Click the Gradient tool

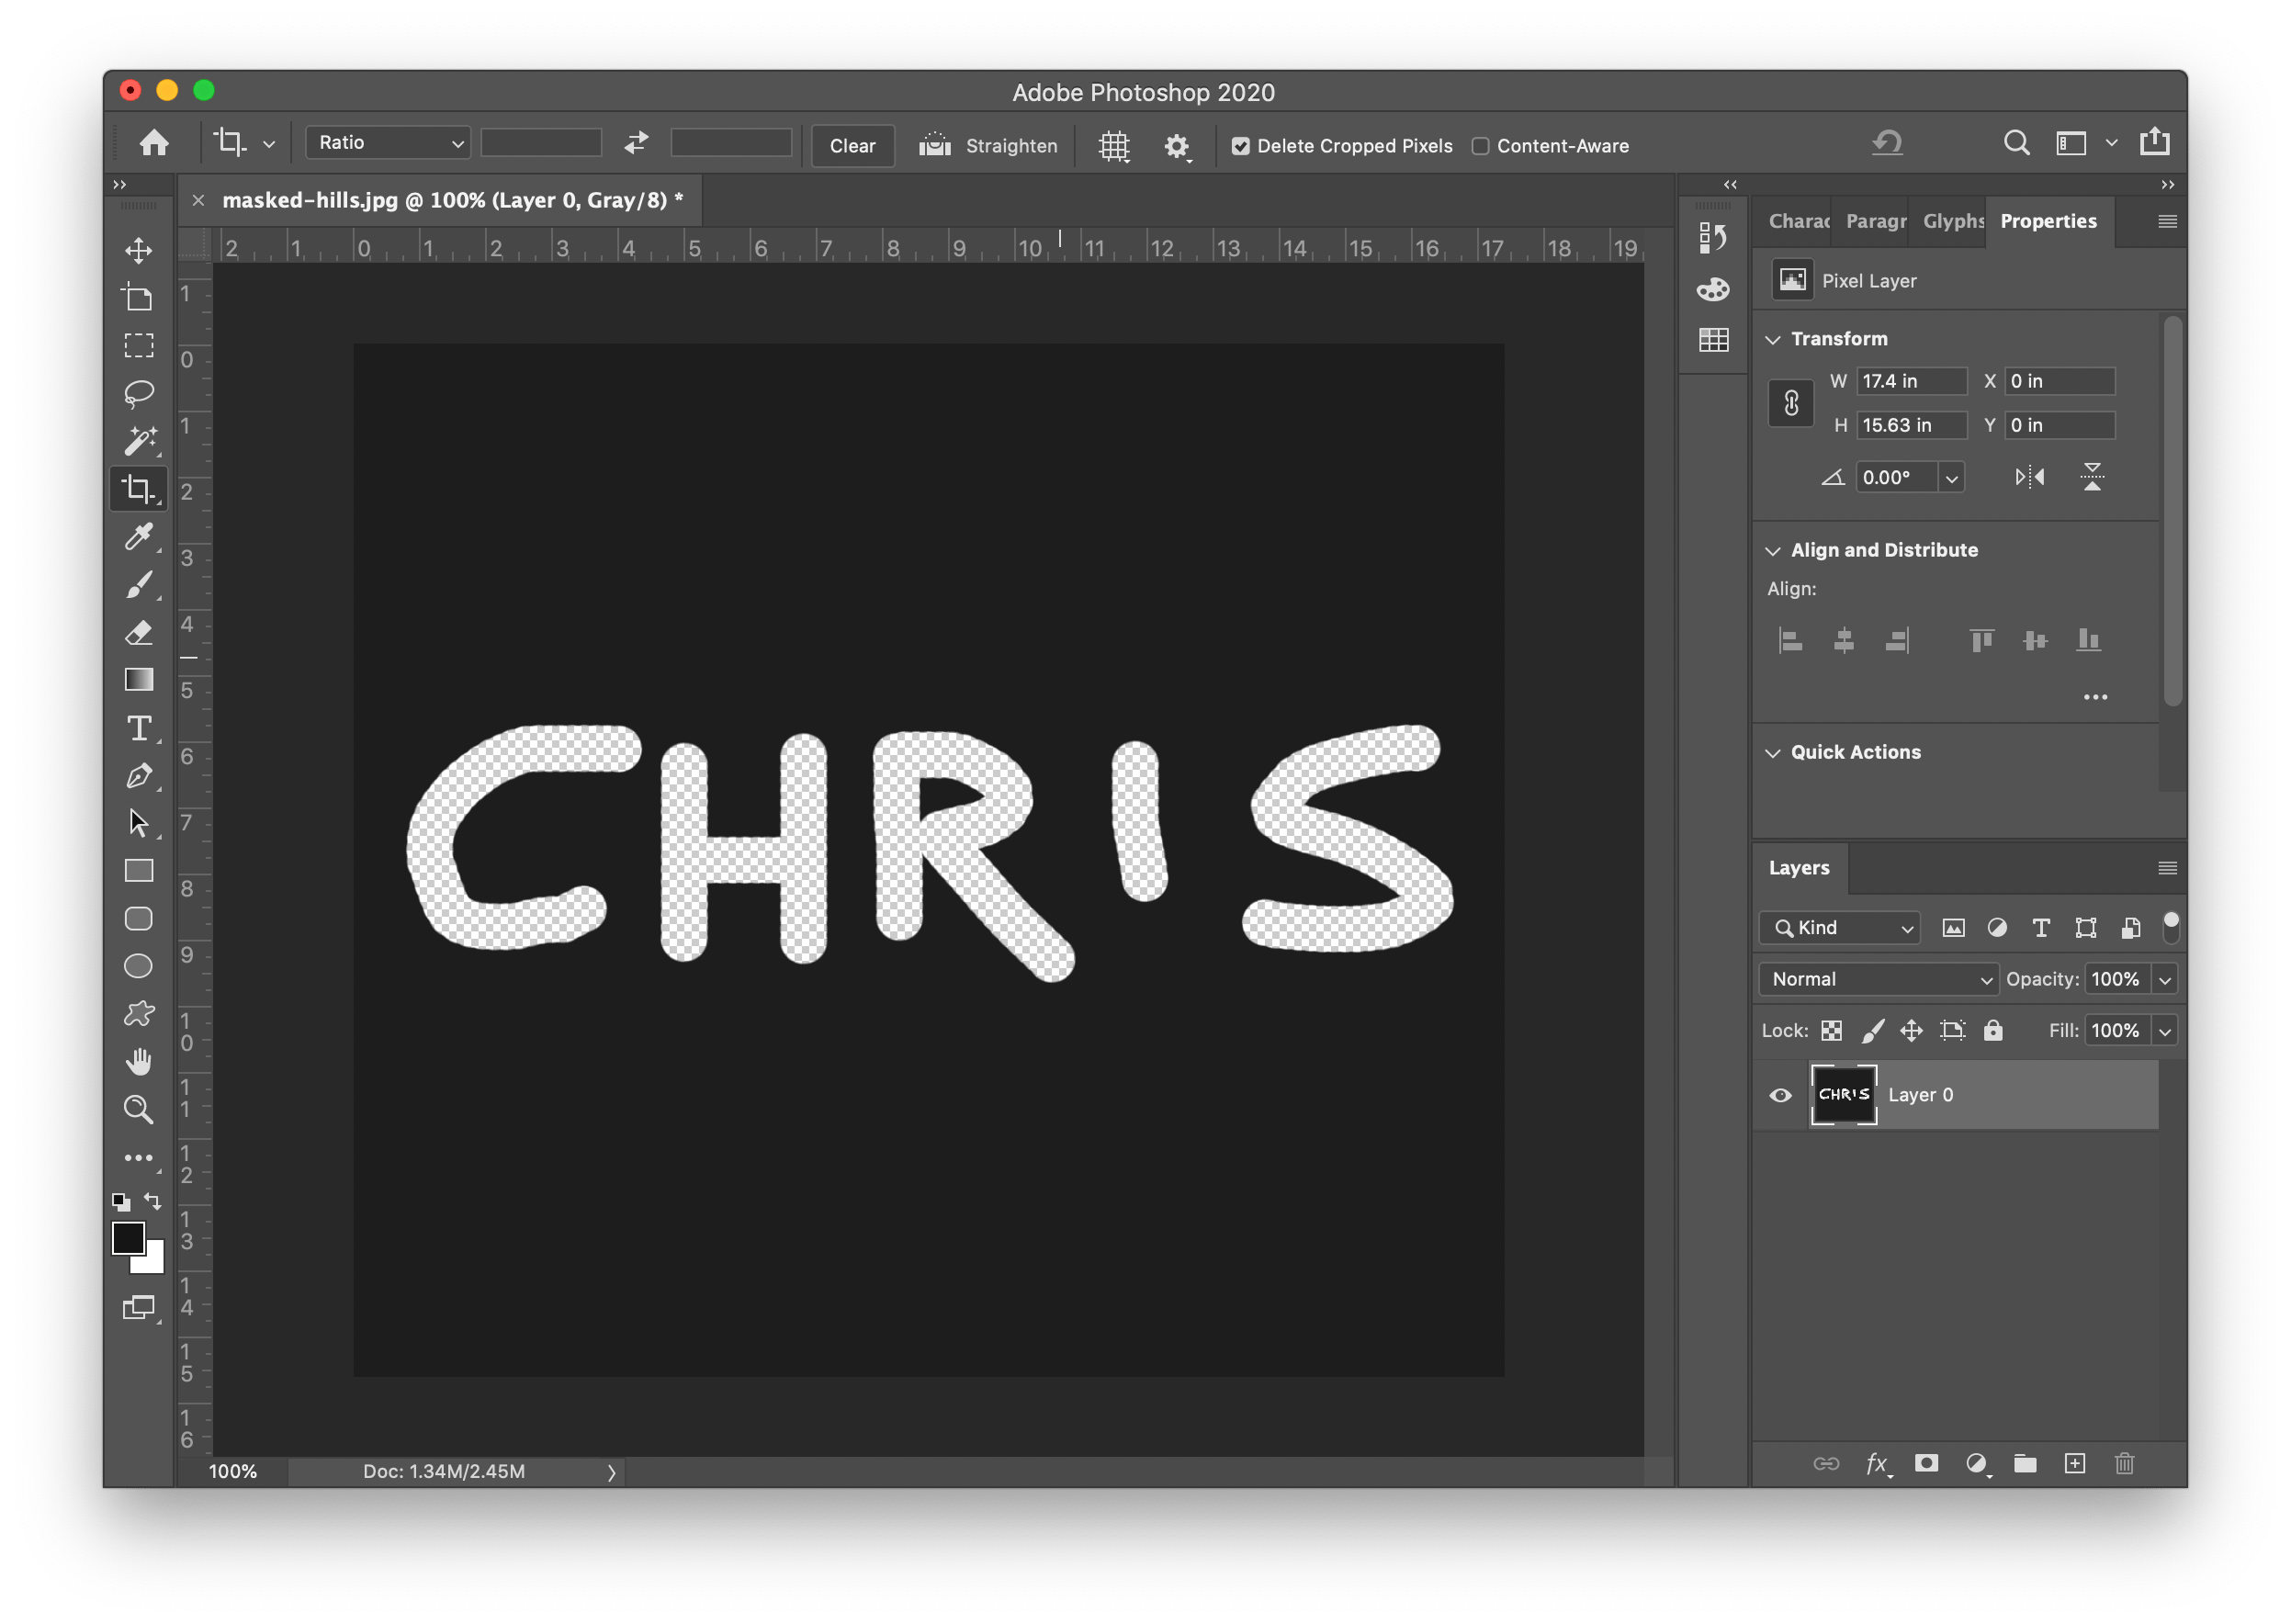[x=139, y=680]
